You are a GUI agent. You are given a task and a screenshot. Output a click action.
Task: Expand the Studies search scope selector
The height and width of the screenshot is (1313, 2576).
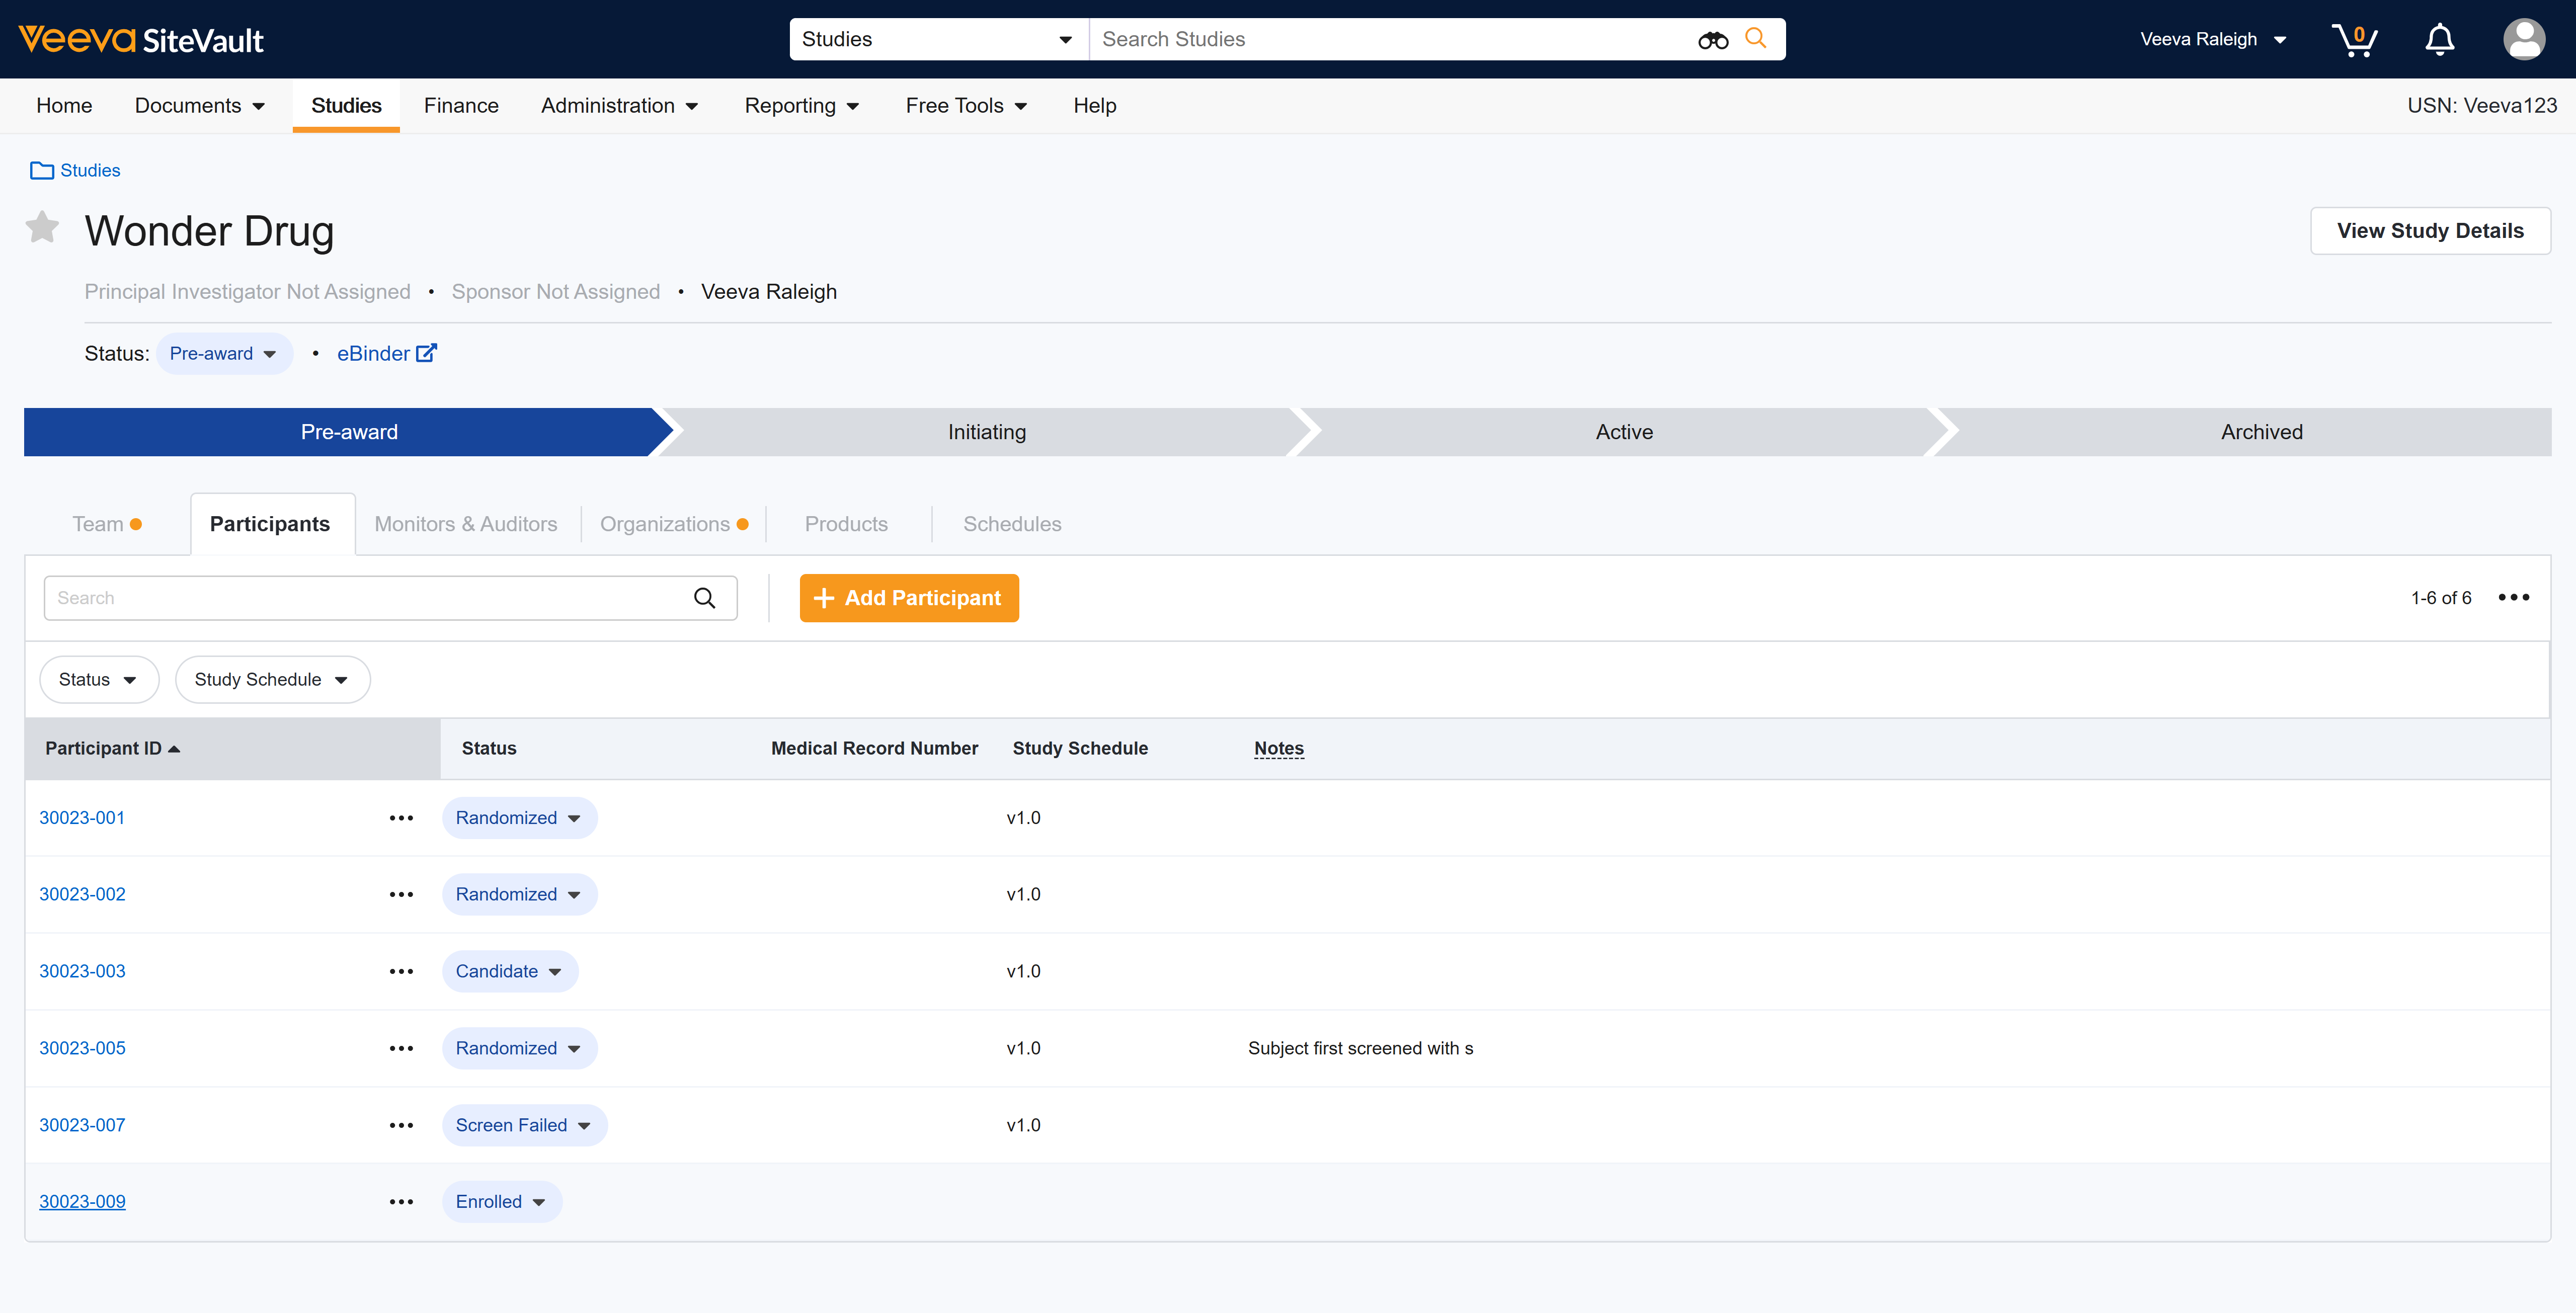point(937,40)
